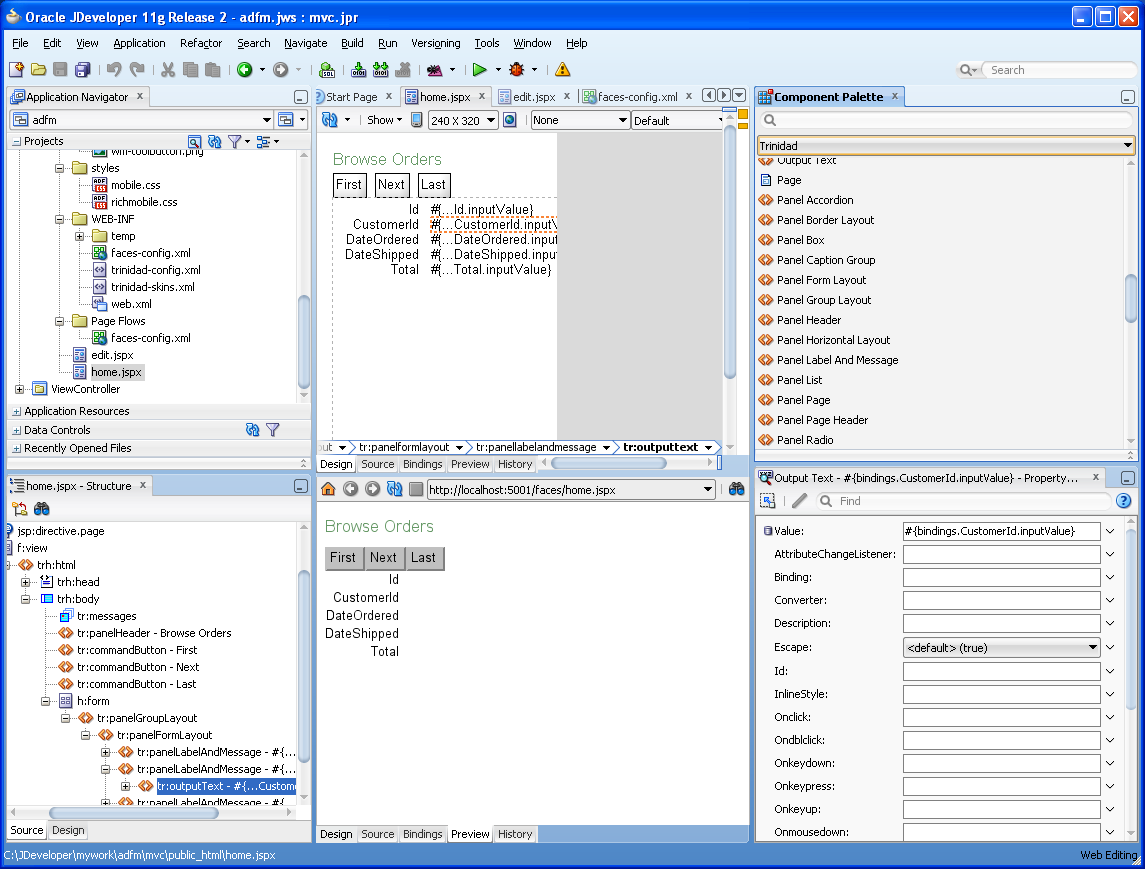Screen dimensions: 1145x869
Task: Open the Trinidad palette dropdown
Action: coord(1127,145)
